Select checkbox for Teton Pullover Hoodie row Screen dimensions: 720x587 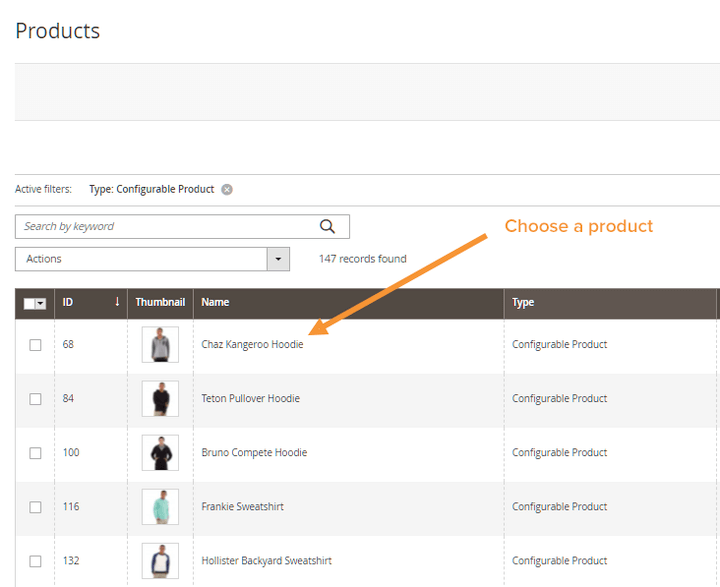click(x=35, y=399)
